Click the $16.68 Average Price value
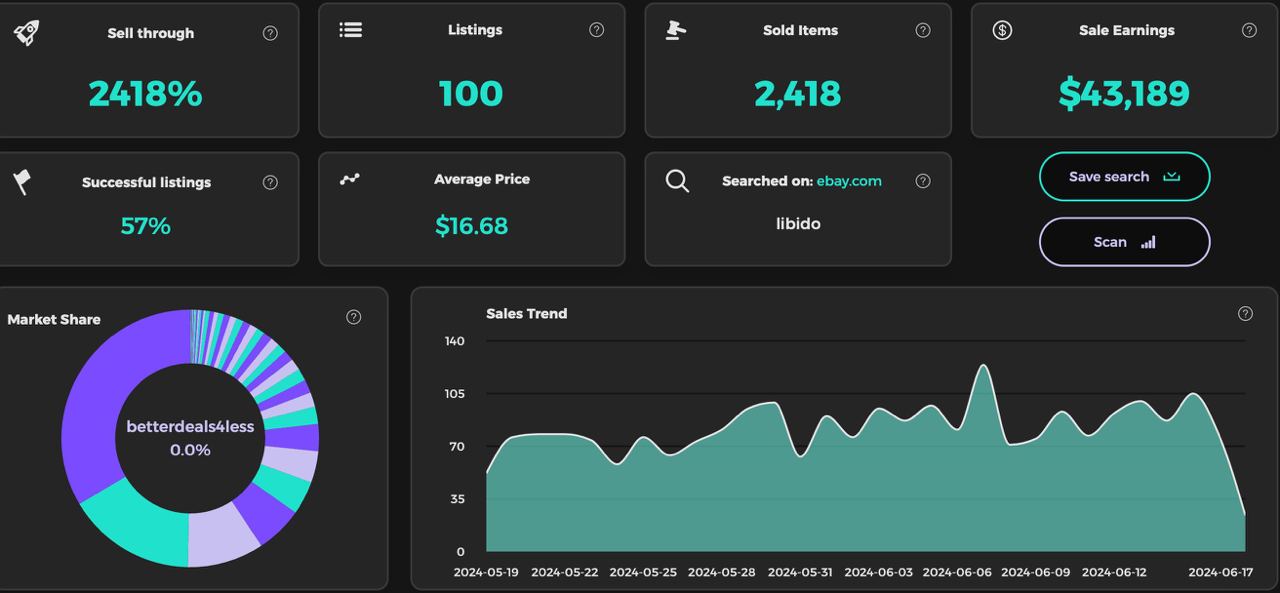The width and height of the screenshot is (1280, 593). tap(471, 226)
